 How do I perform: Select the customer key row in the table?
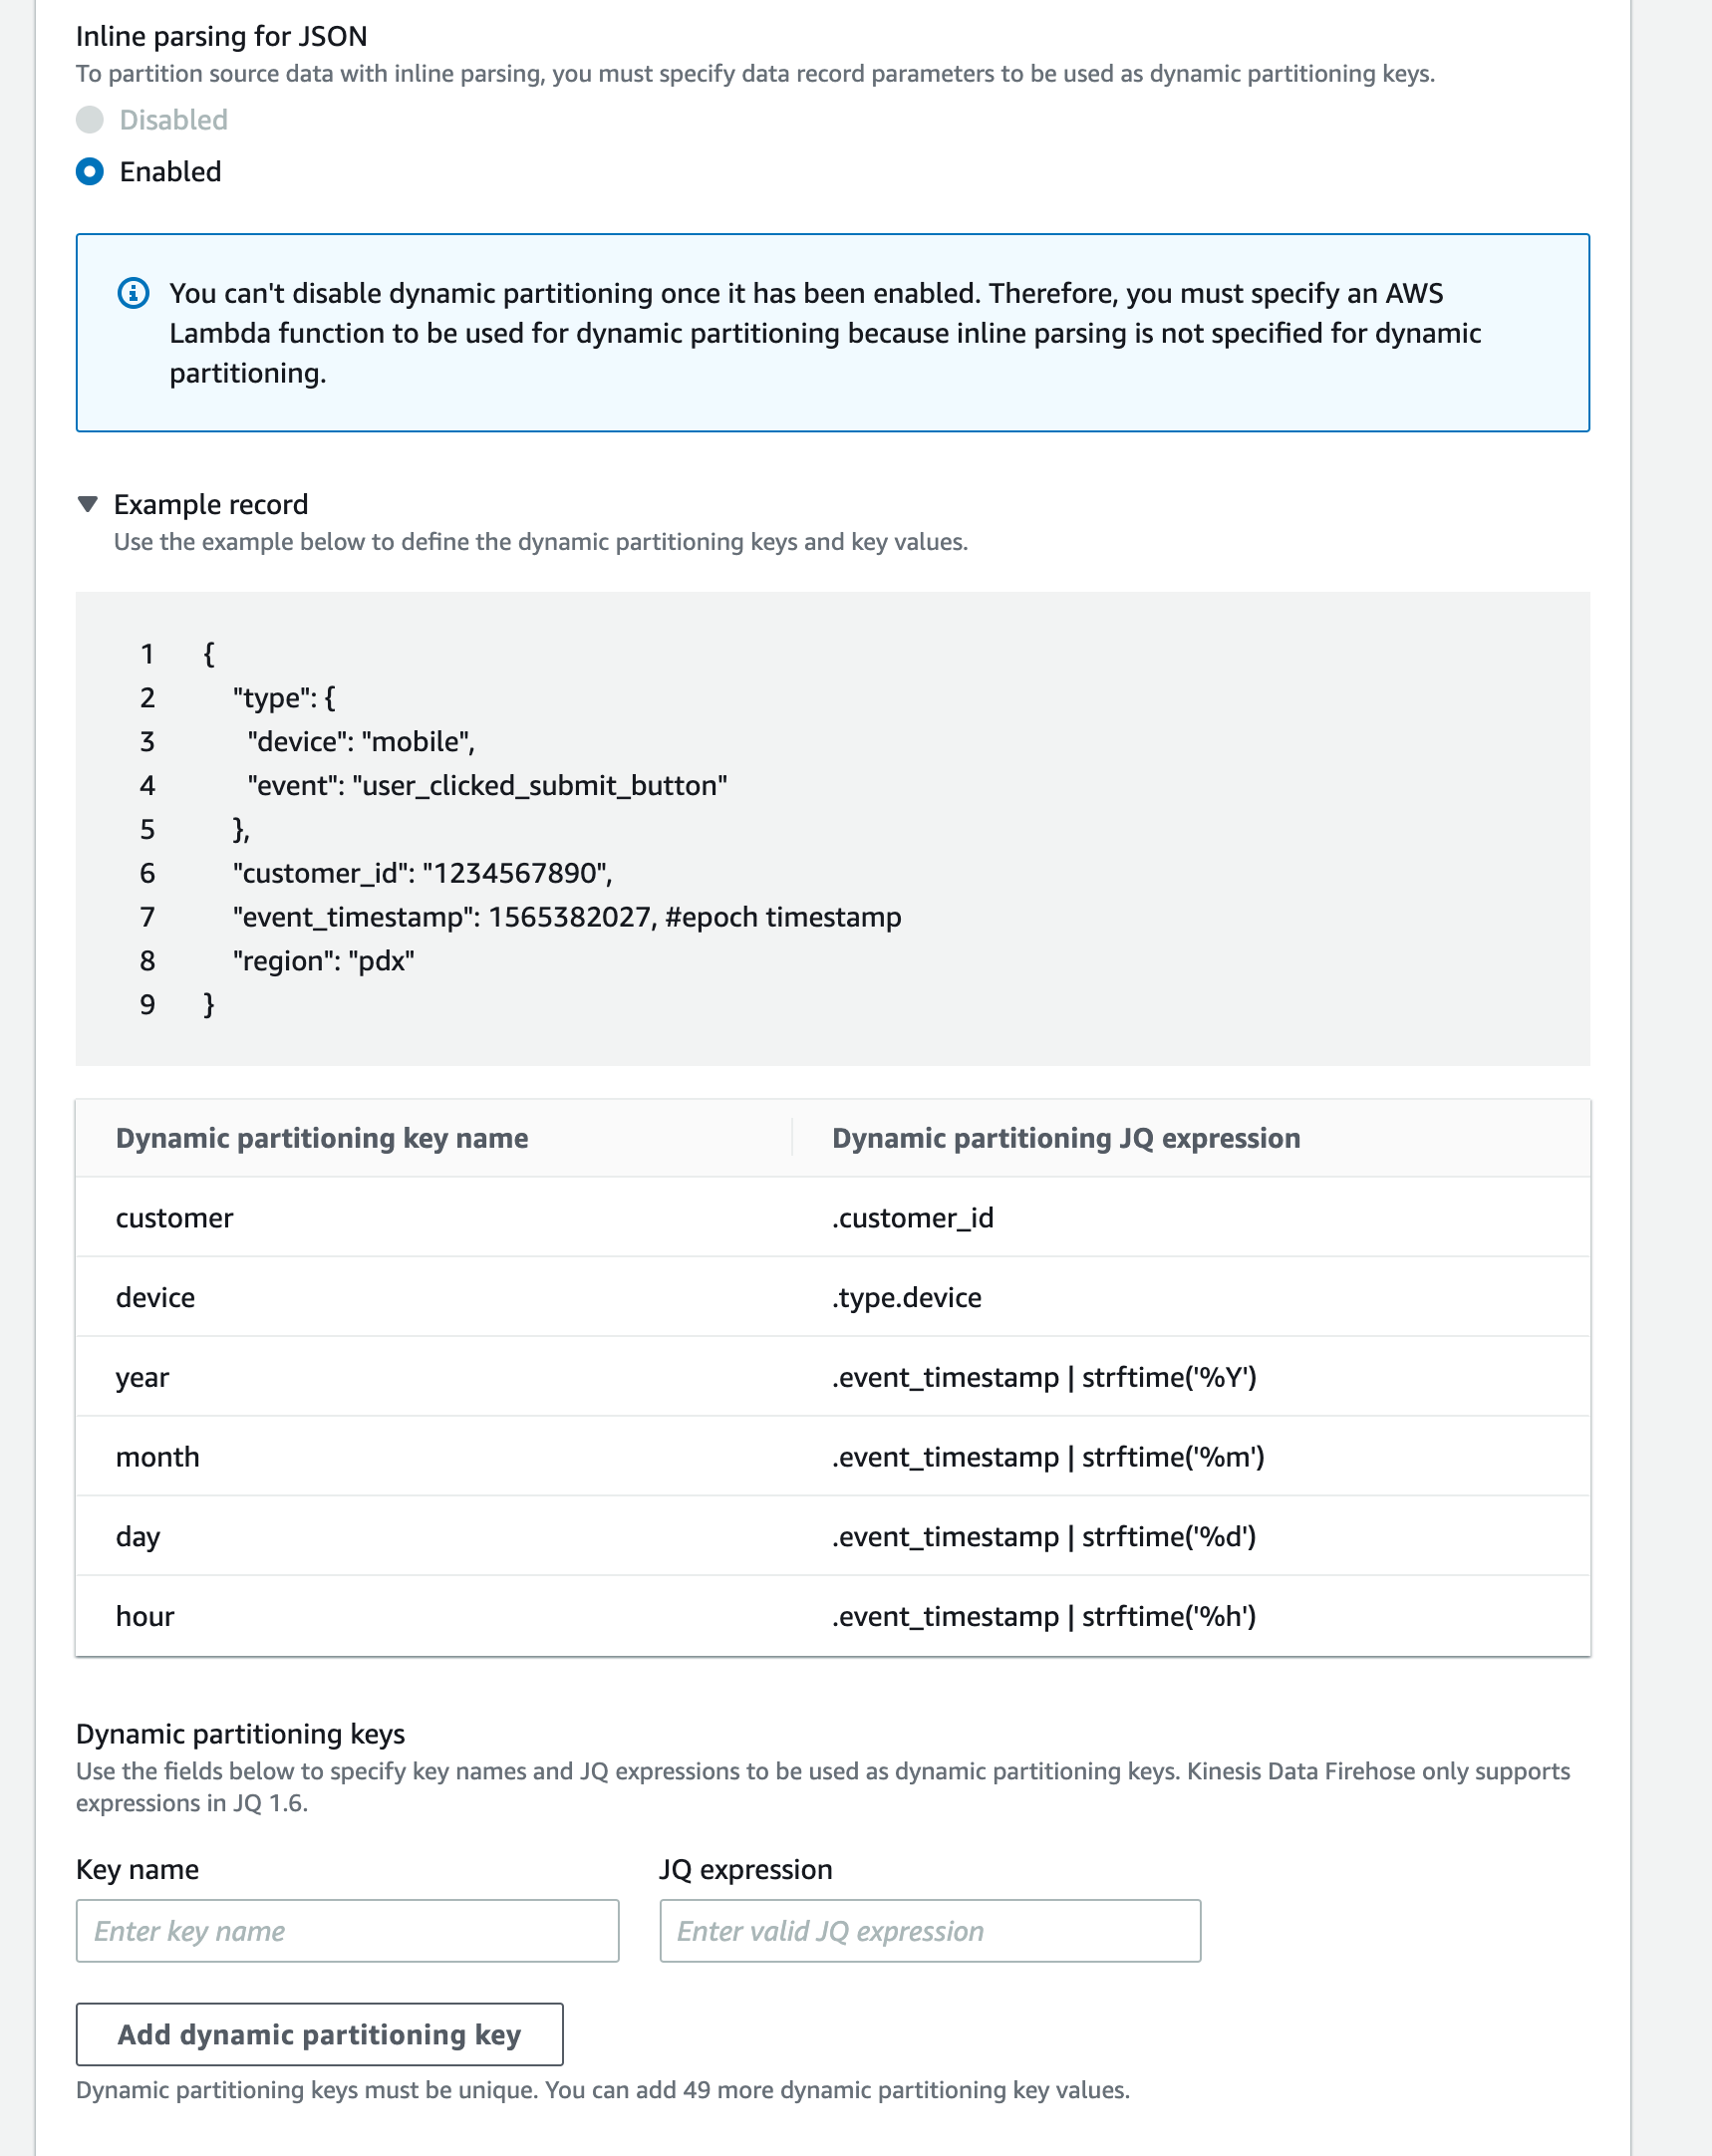[x=174, y=1218]
